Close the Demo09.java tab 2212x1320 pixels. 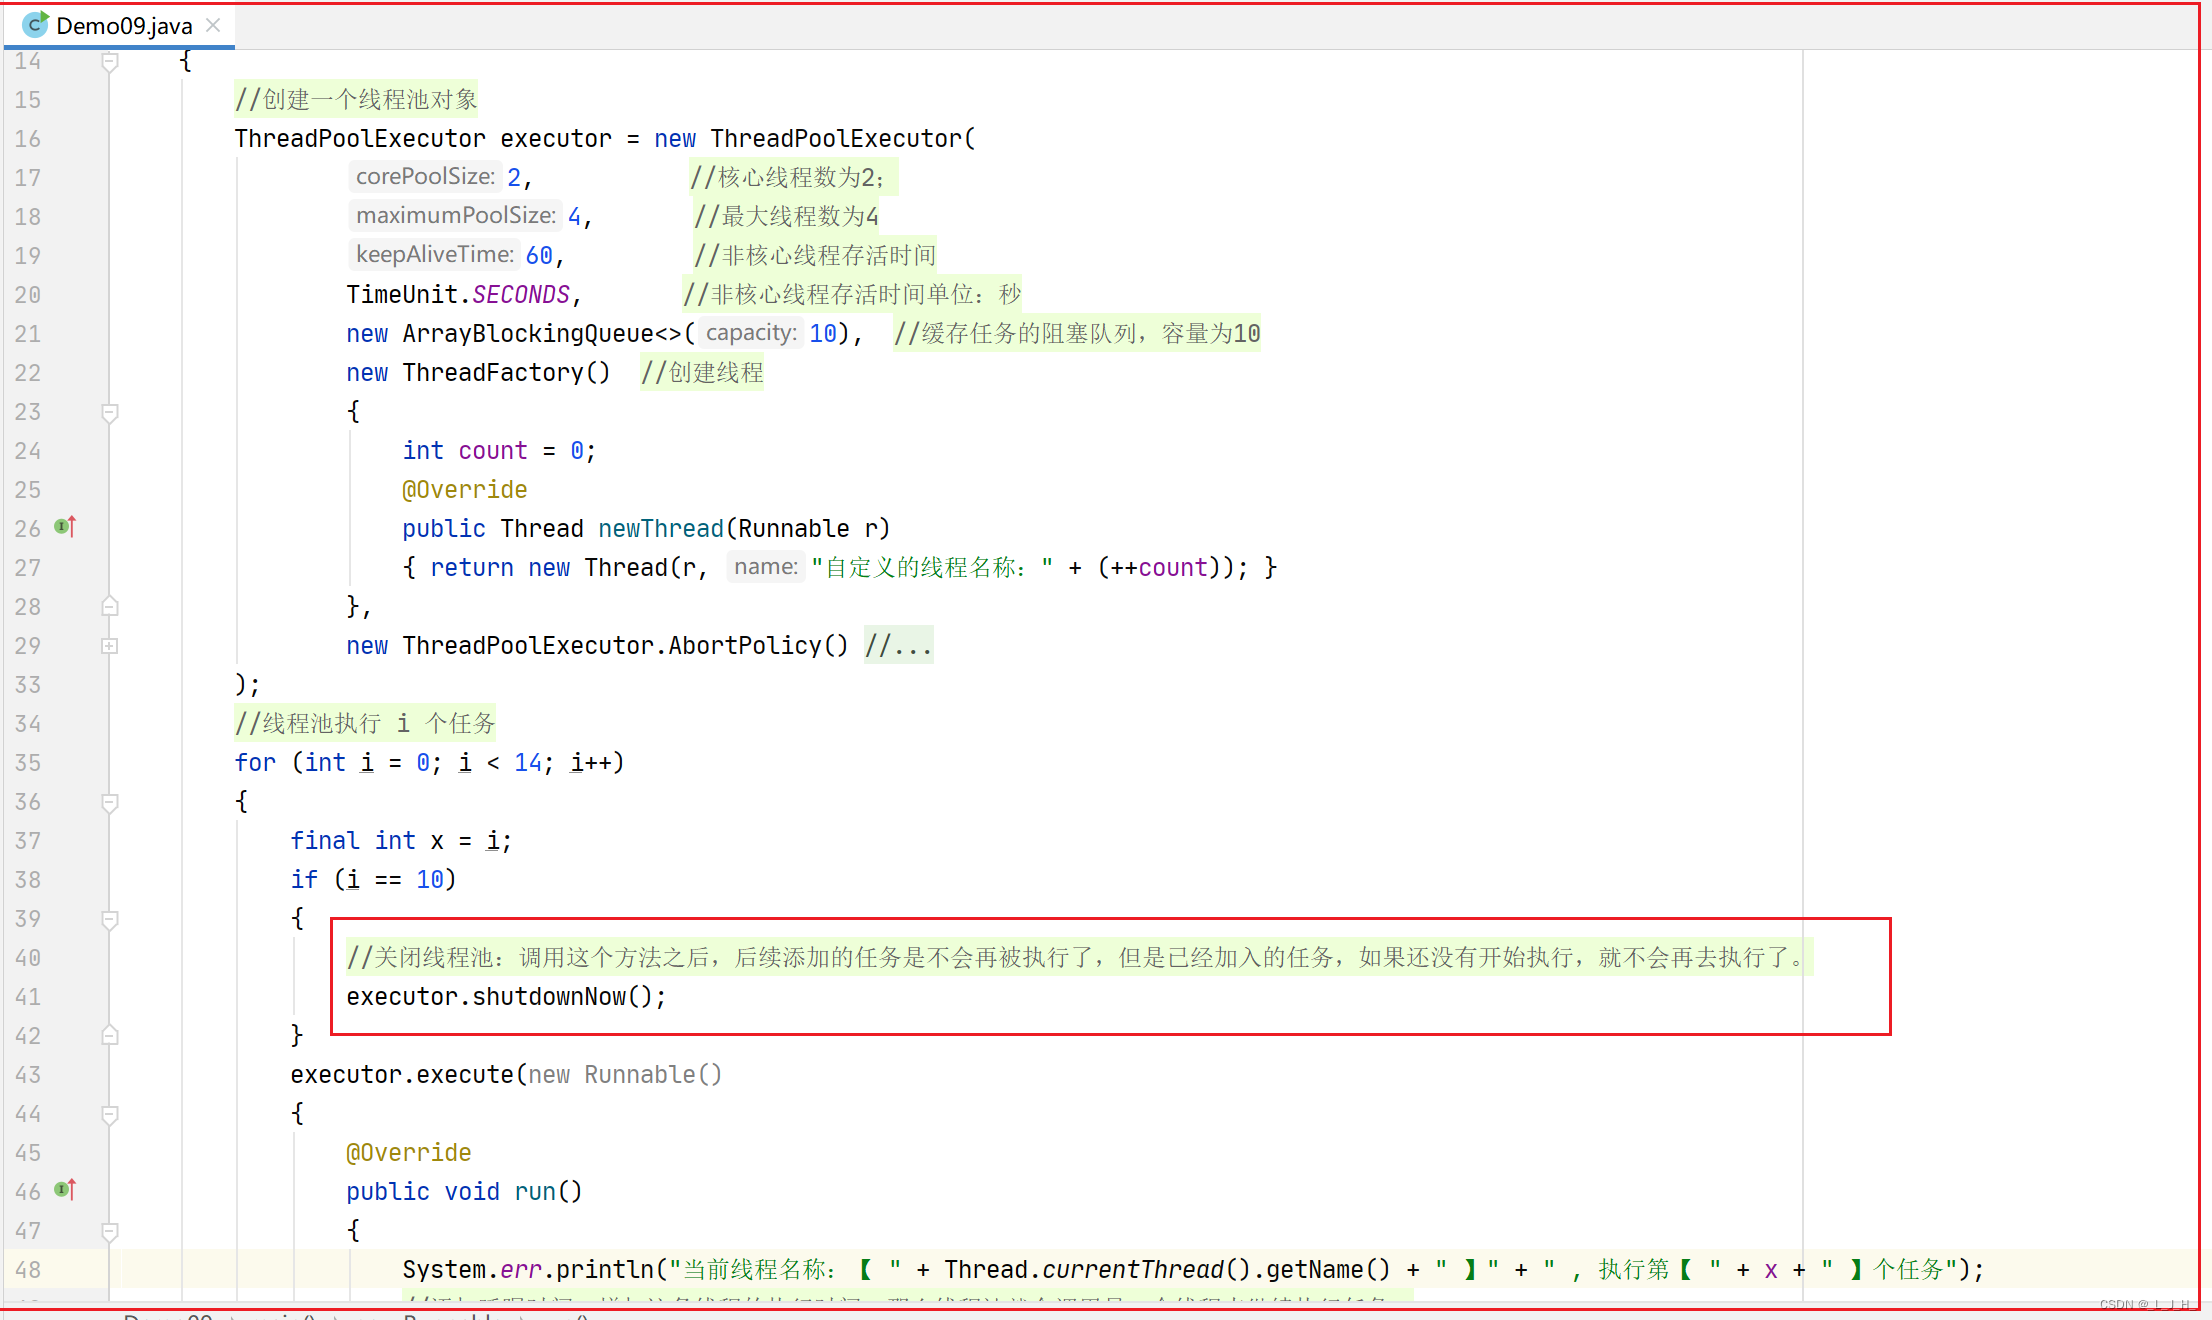click(x=213, y=25)
